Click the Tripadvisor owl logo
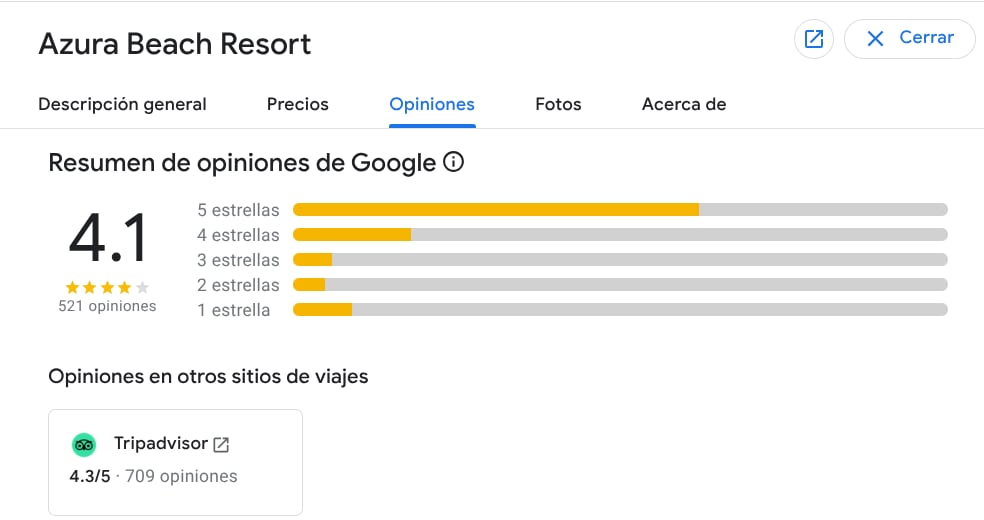The image size is (984, 520). (x=83, y=445)
